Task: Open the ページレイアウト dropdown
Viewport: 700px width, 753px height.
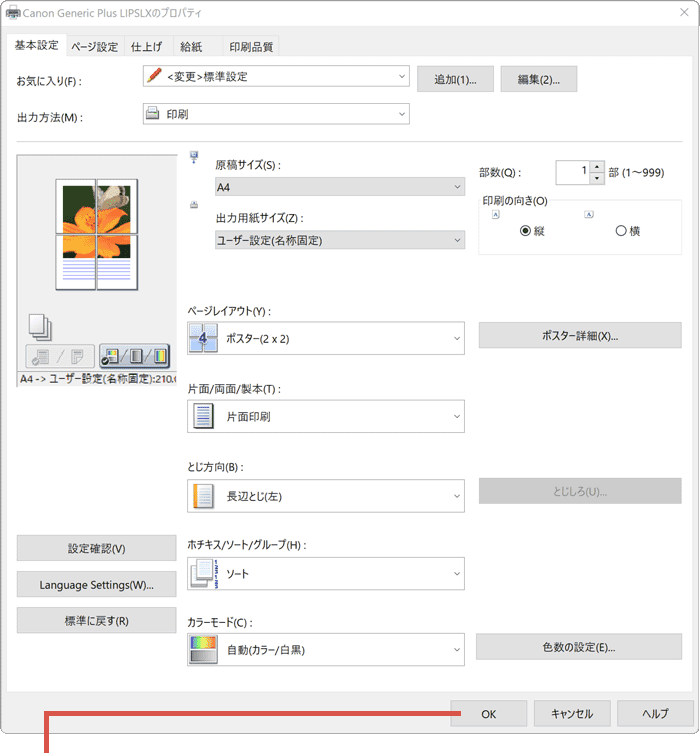Action: coord(326,339)
